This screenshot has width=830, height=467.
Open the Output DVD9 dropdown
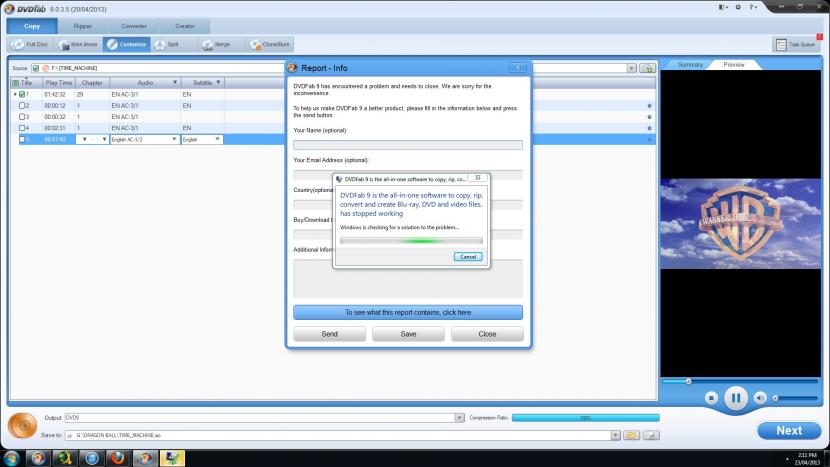(x=459, y=418)
